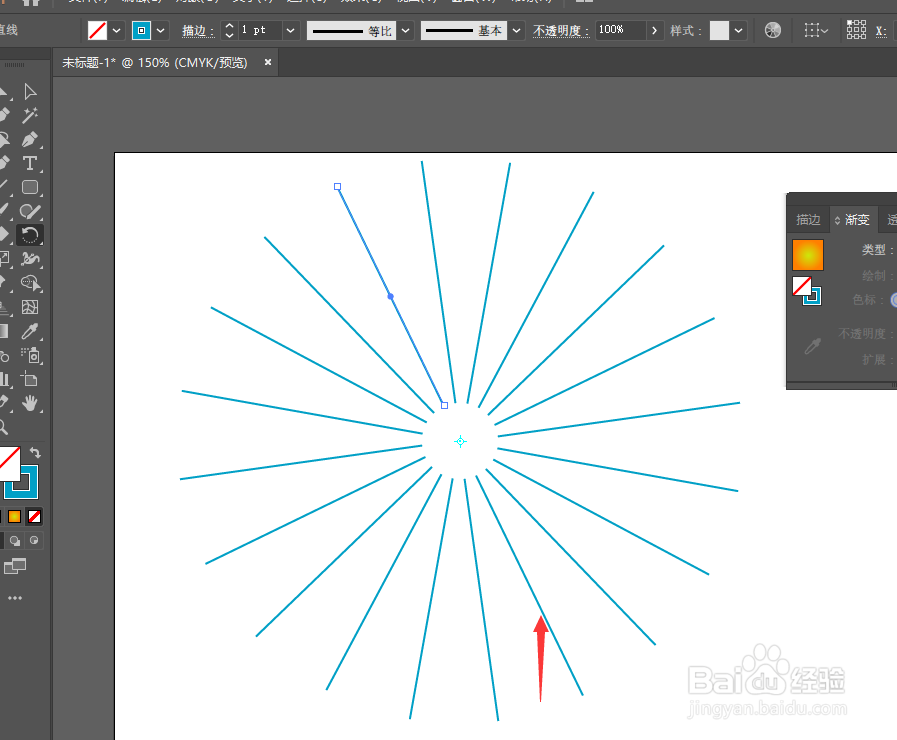Cycle gradient panel view with double-arrow

[838, 220]
